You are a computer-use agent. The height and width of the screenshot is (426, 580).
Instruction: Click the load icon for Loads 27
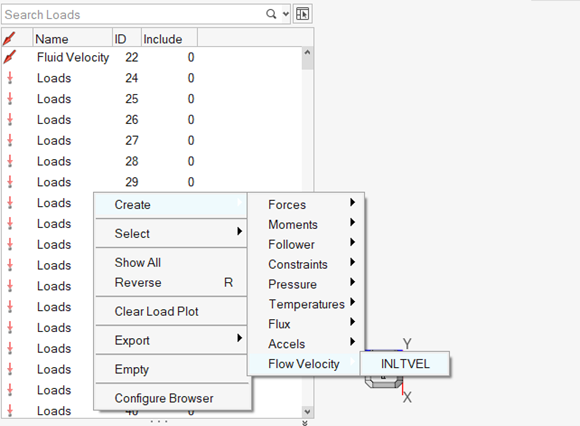pyautogui.click(x=10, y=141)
